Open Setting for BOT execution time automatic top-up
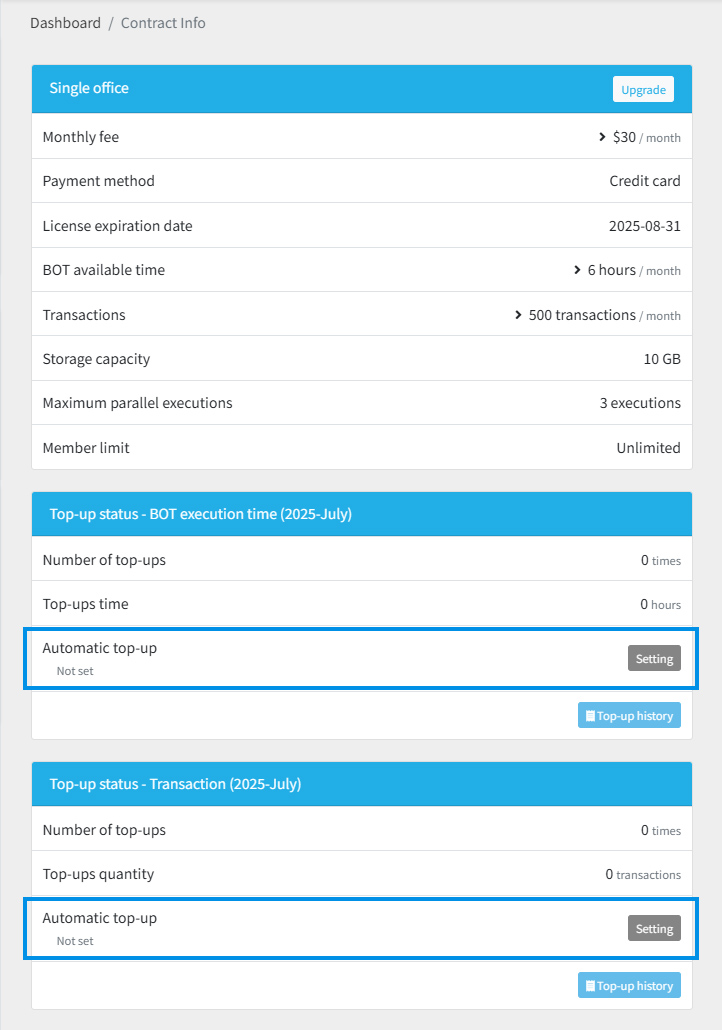The height and width of the screenshot is (1030, 722). click(654, 658)
